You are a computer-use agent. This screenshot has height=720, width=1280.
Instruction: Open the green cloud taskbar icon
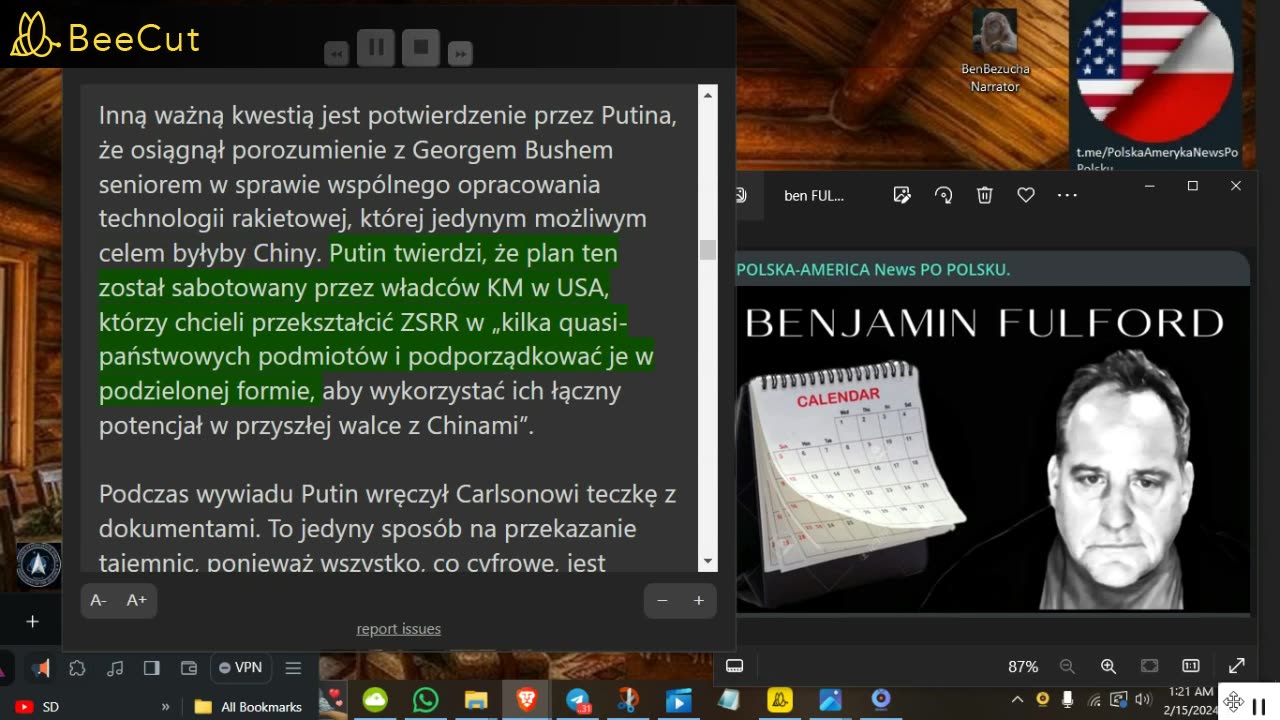tap(375, 700)
